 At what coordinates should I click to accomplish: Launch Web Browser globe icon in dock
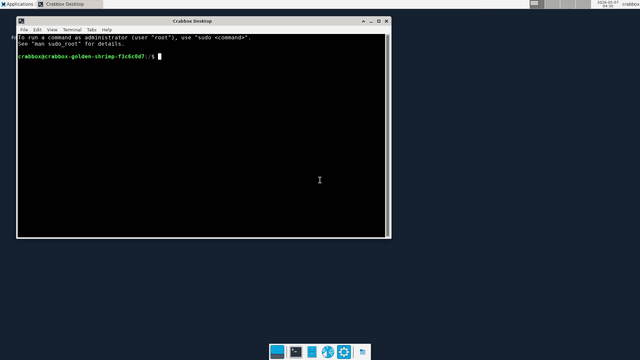click(x=328, y=352)
